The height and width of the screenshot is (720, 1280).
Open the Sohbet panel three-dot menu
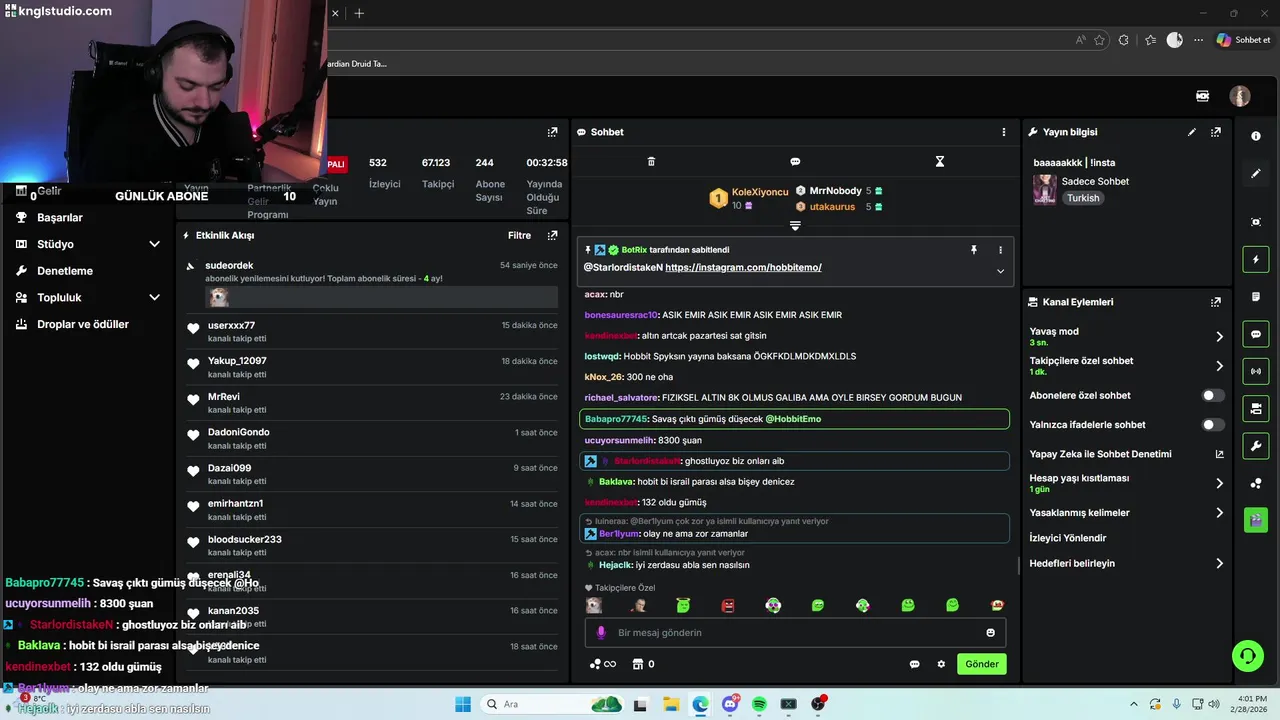point(1004,132)
